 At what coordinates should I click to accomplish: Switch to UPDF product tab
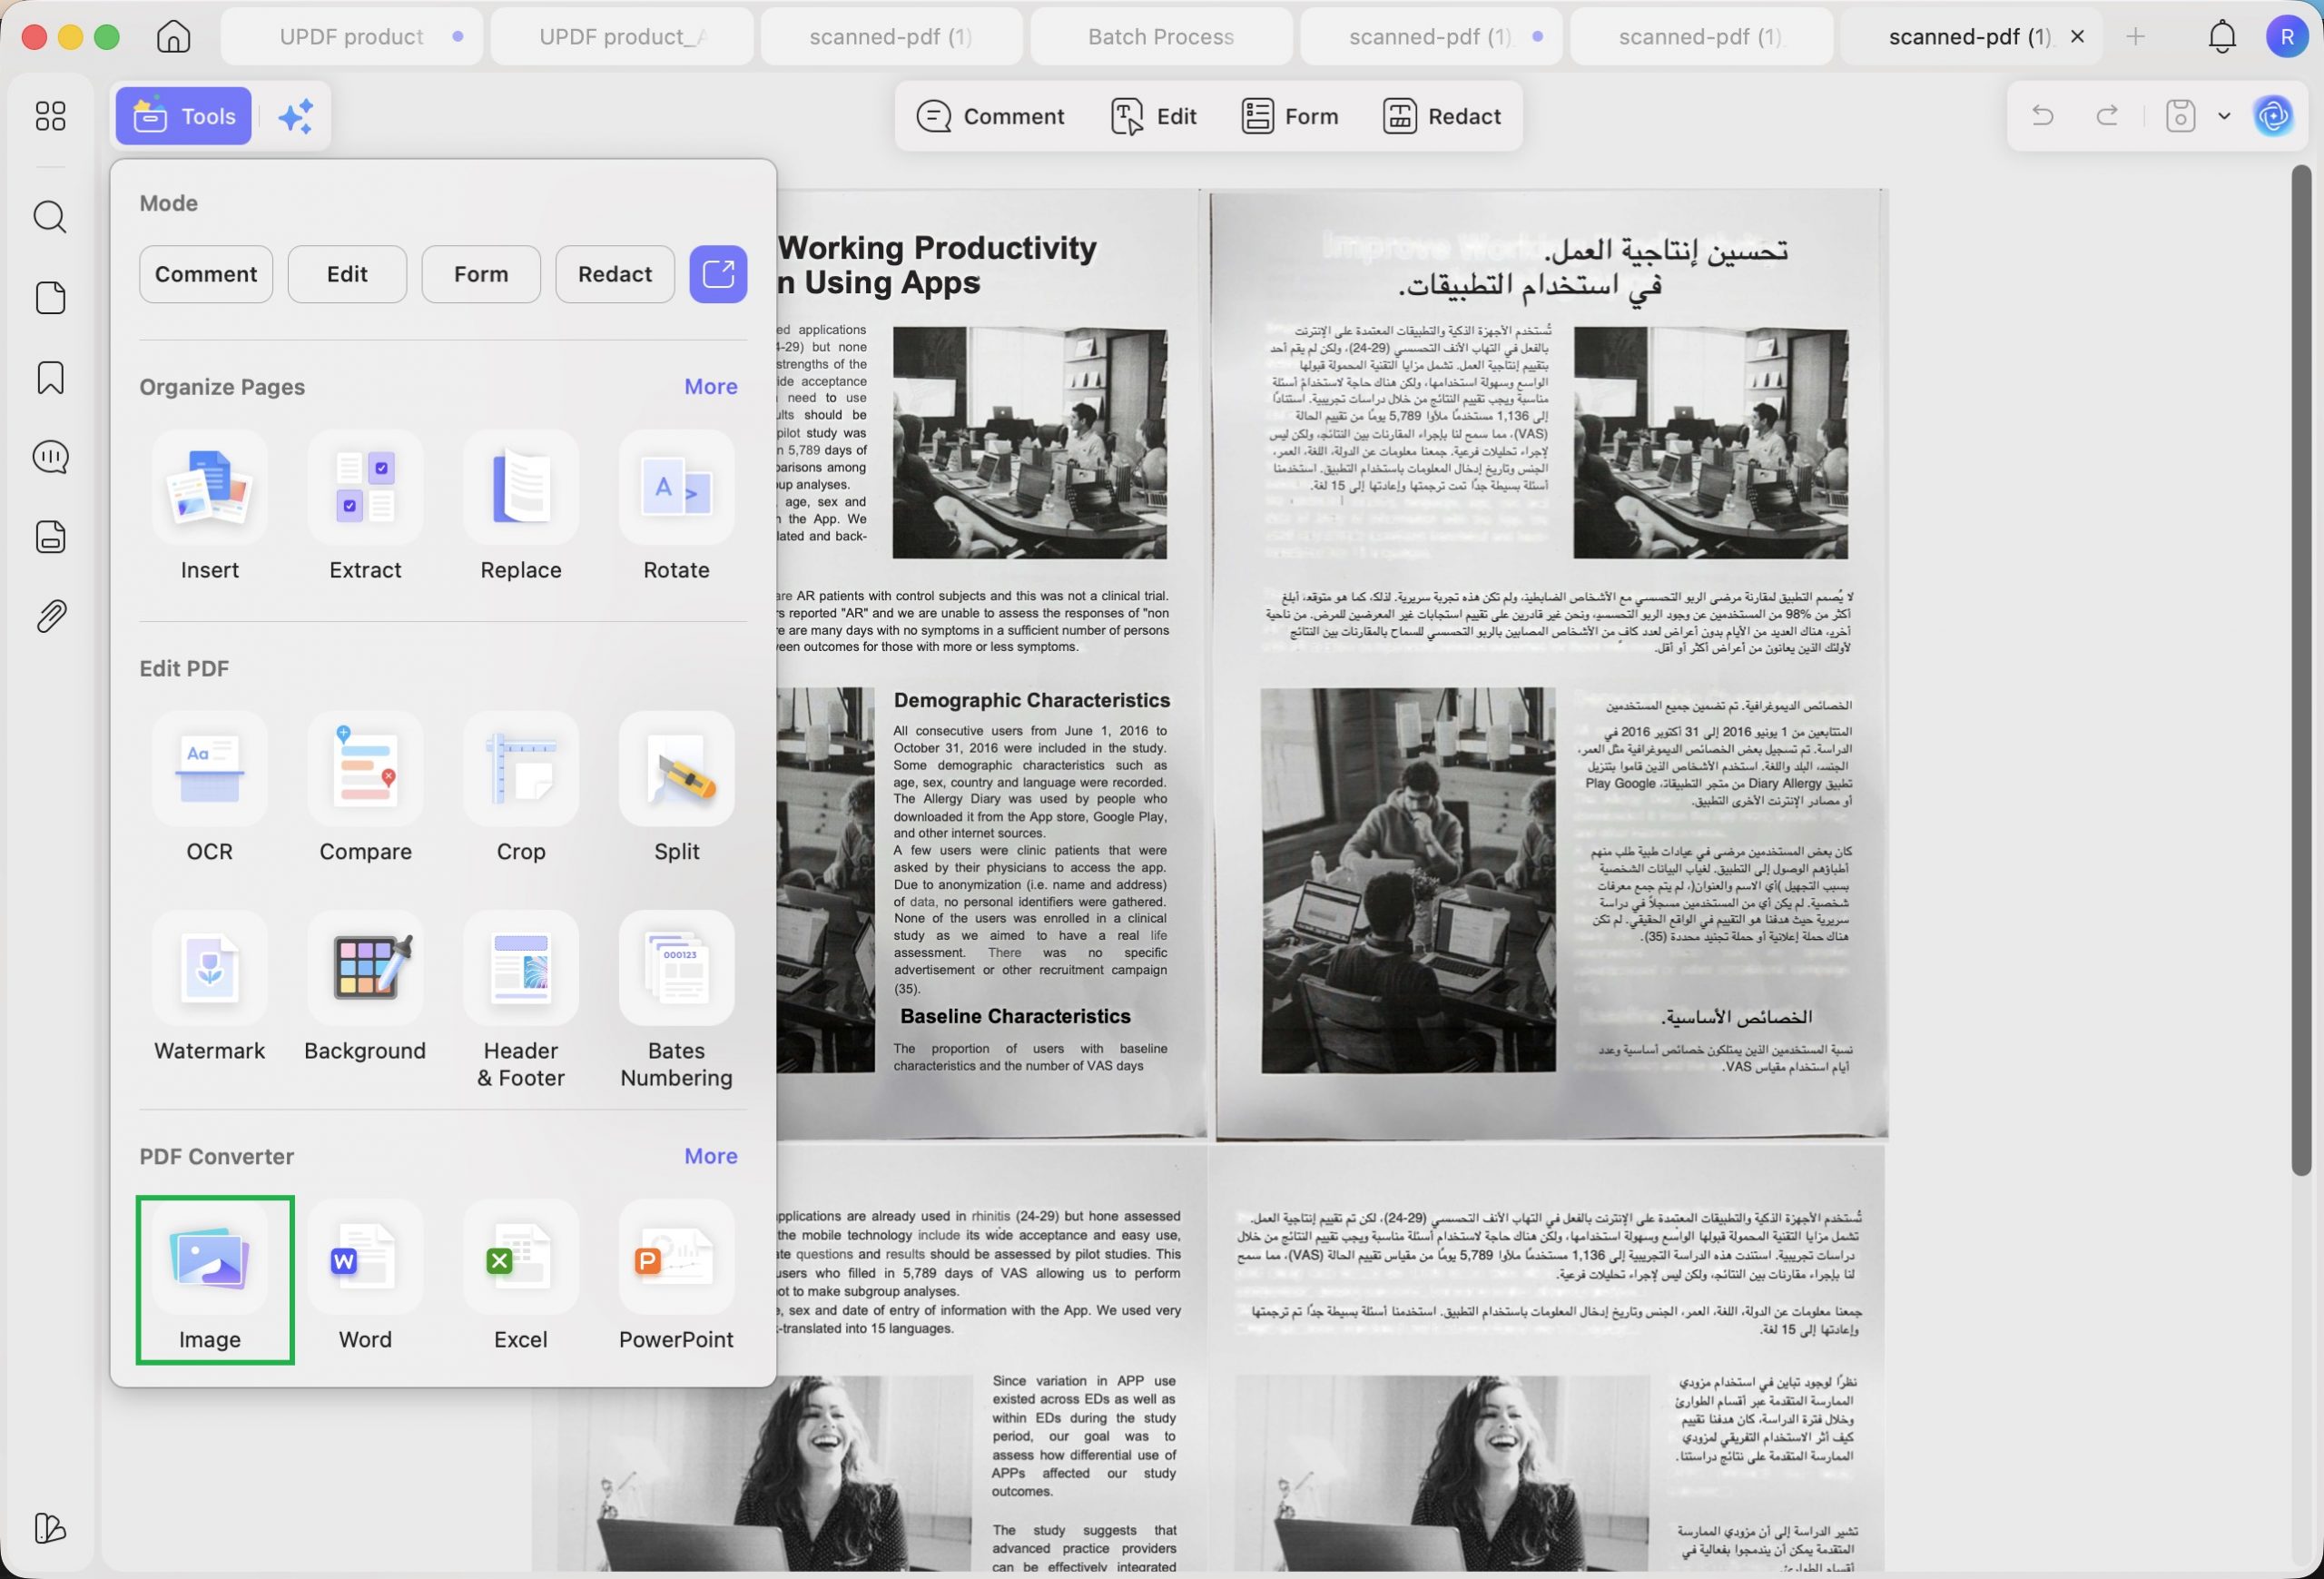pos(352,37)
